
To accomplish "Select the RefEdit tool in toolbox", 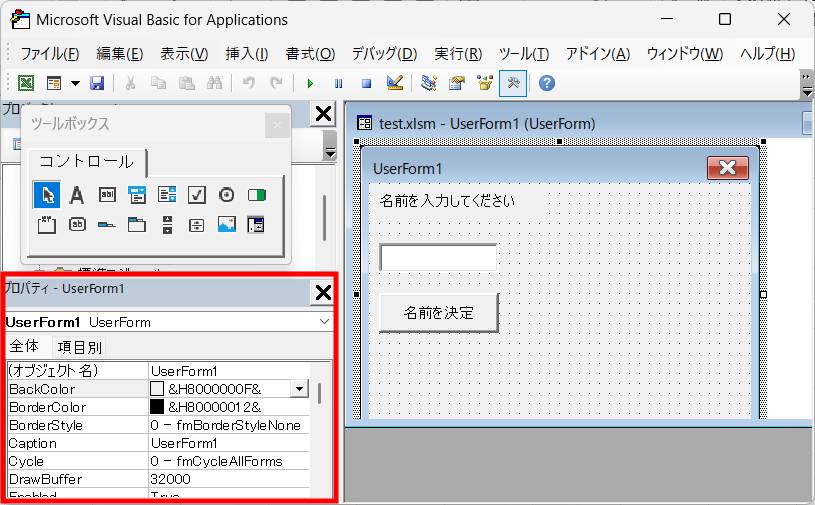I will [x=256, y=224].
